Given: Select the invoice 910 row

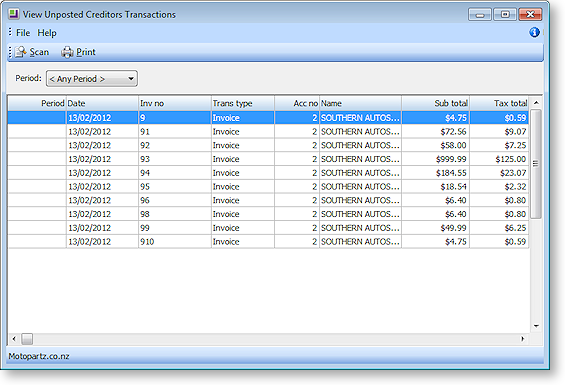Looking at the screenshot, I should point(268,242).
